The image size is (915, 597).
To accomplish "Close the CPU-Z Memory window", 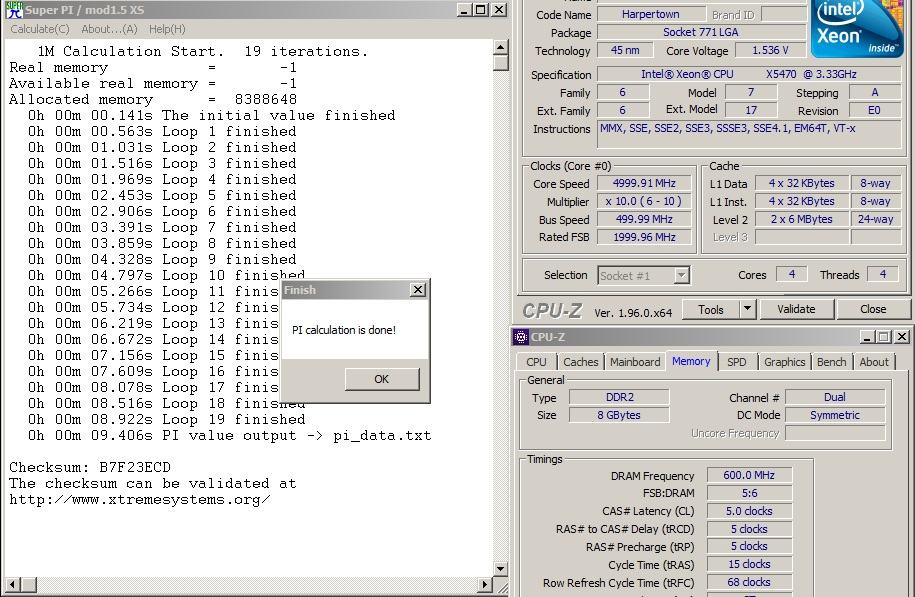I will click(x=902, y=337).
